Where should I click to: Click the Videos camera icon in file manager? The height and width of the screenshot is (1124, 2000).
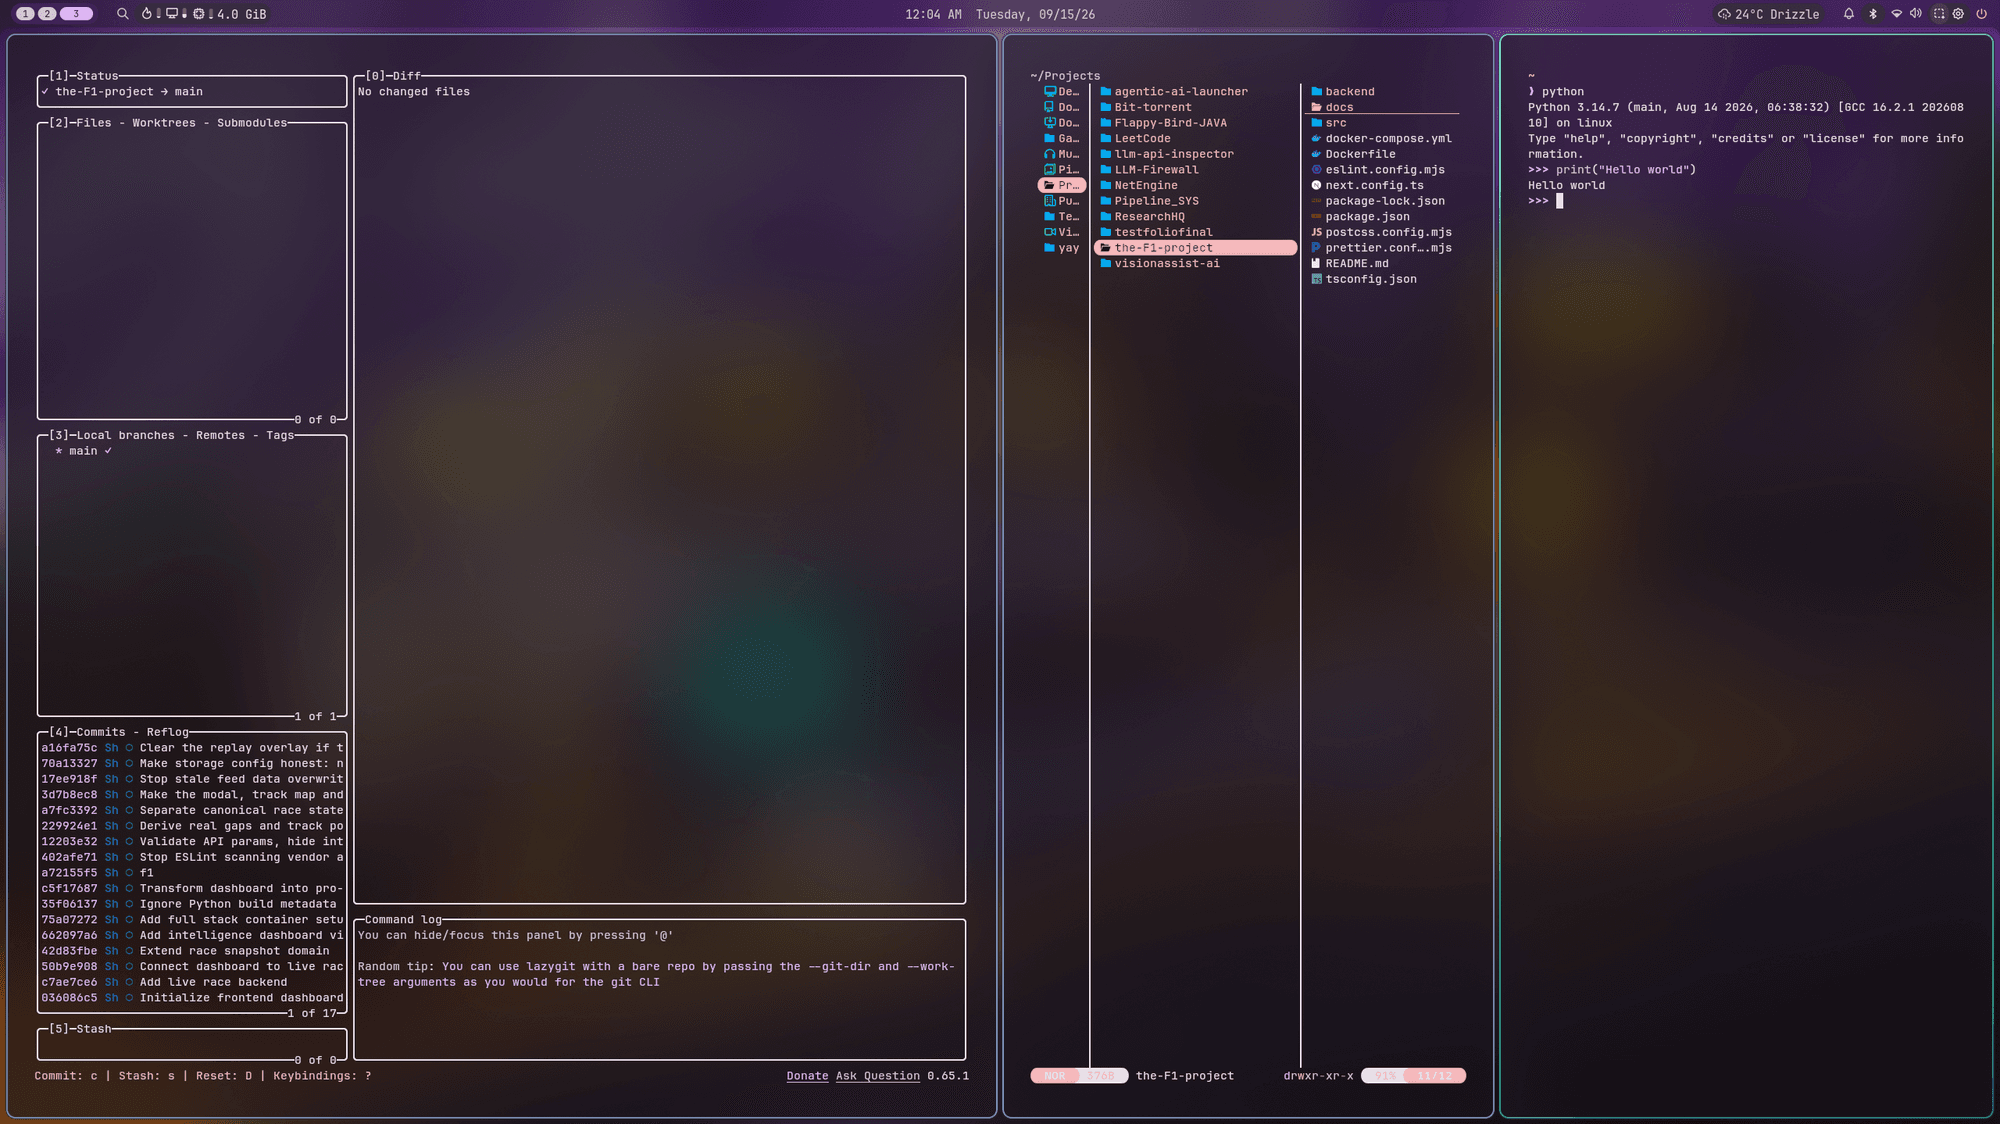pos(1049,232)
